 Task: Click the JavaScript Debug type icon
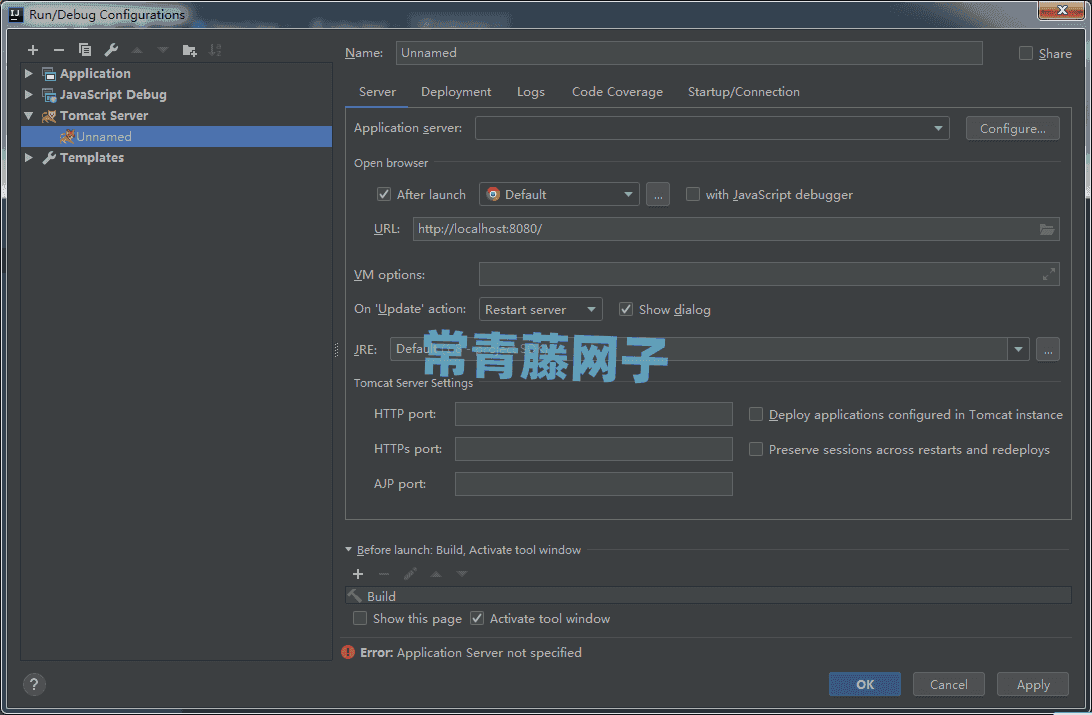point(49,95)
